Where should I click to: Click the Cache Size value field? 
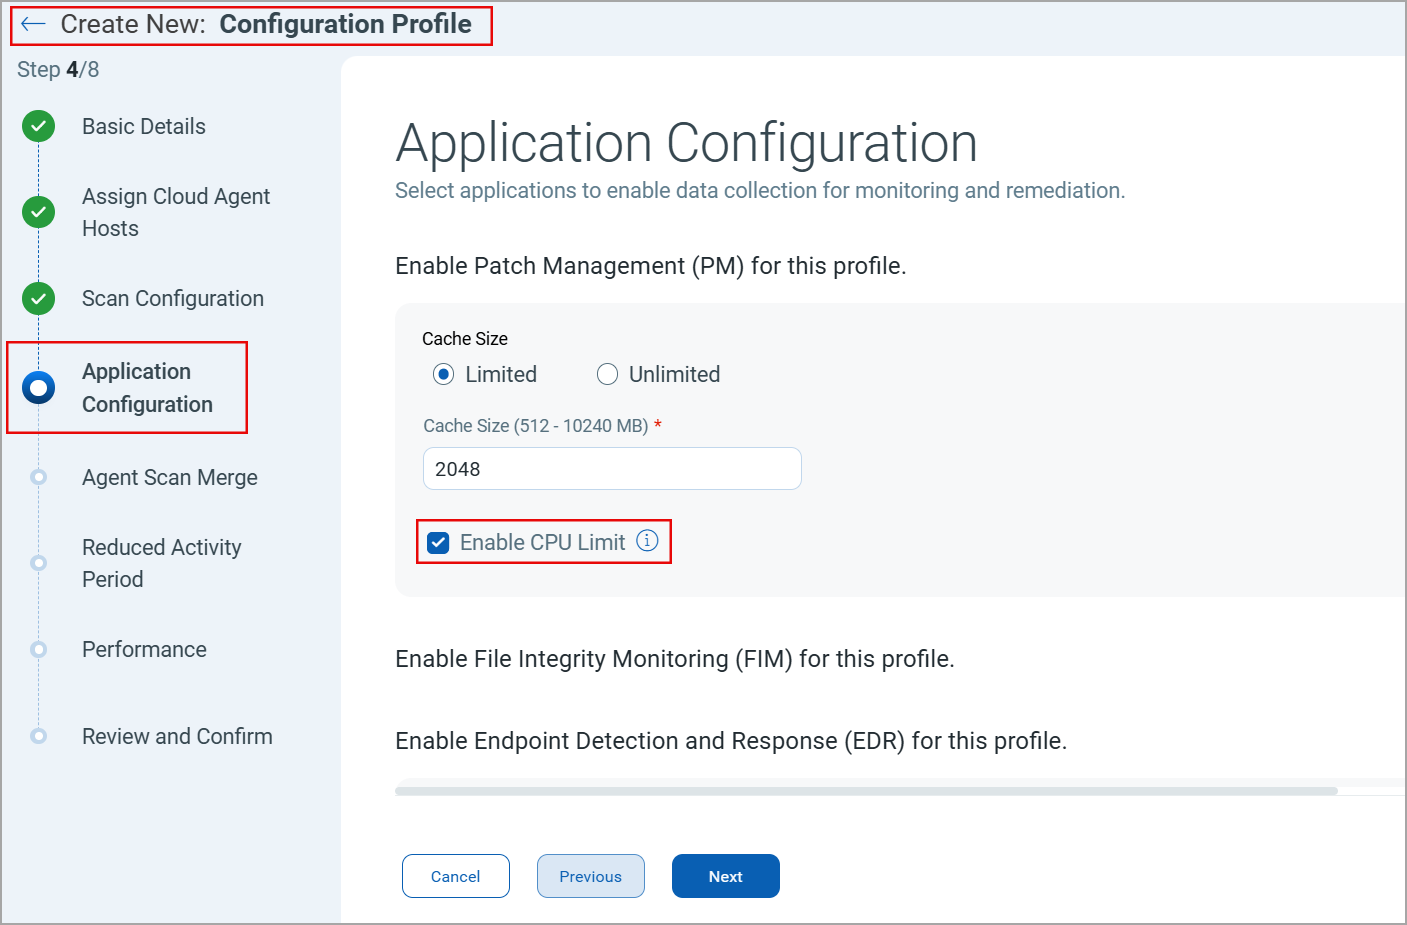(x=611, y=468)
